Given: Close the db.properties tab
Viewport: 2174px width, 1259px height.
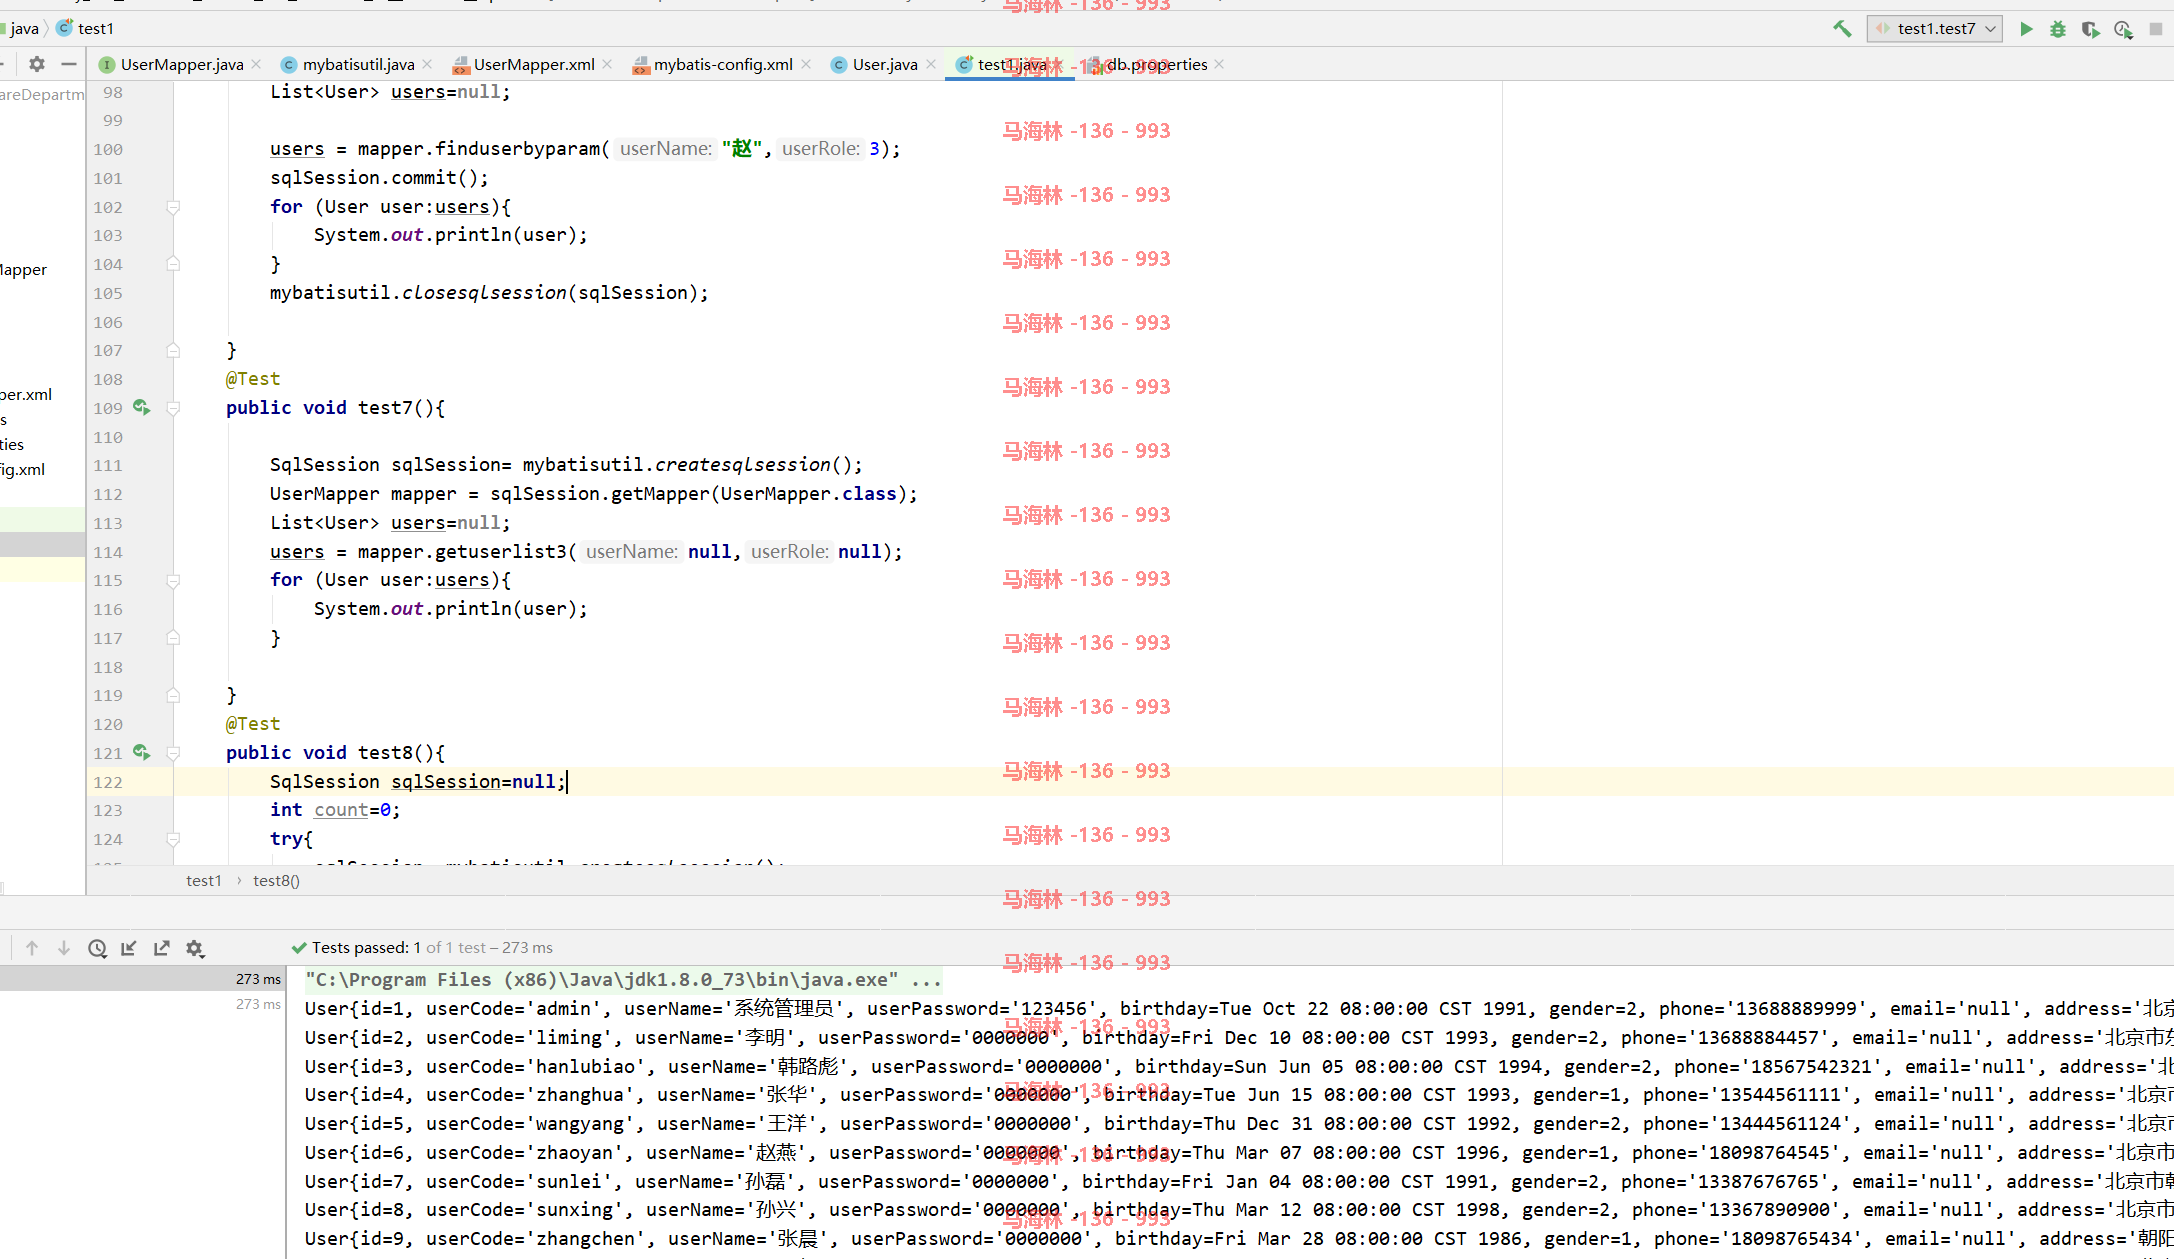Looking at the screenshot, I should [1220, 64].
